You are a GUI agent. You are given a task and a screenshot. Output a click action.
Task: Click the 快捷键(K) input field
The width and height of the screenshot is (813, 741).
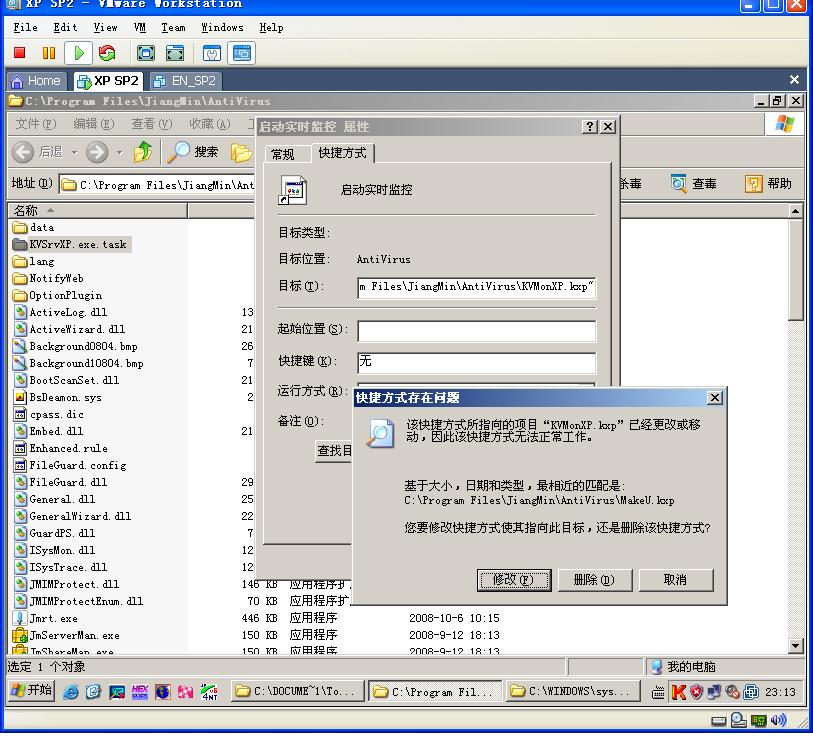coord(476,362)
